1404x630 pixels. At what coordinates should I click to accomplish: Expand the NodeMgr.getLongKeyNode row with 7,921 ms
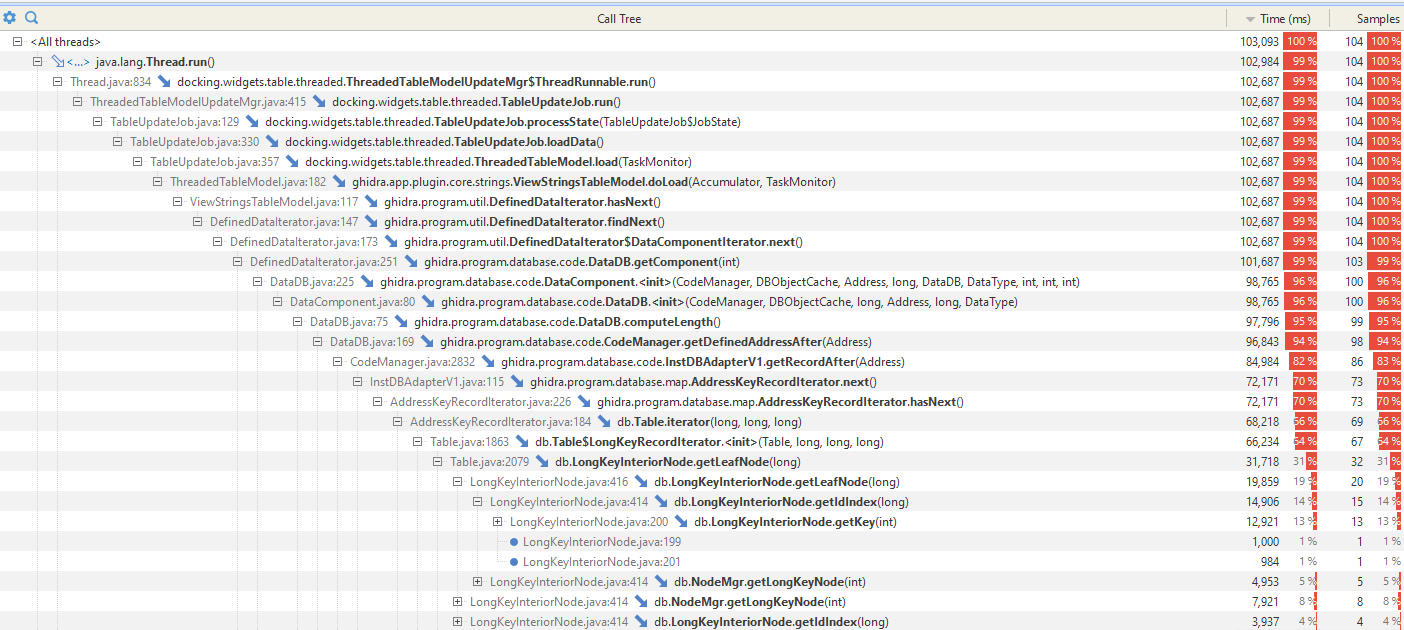point(458,602)
